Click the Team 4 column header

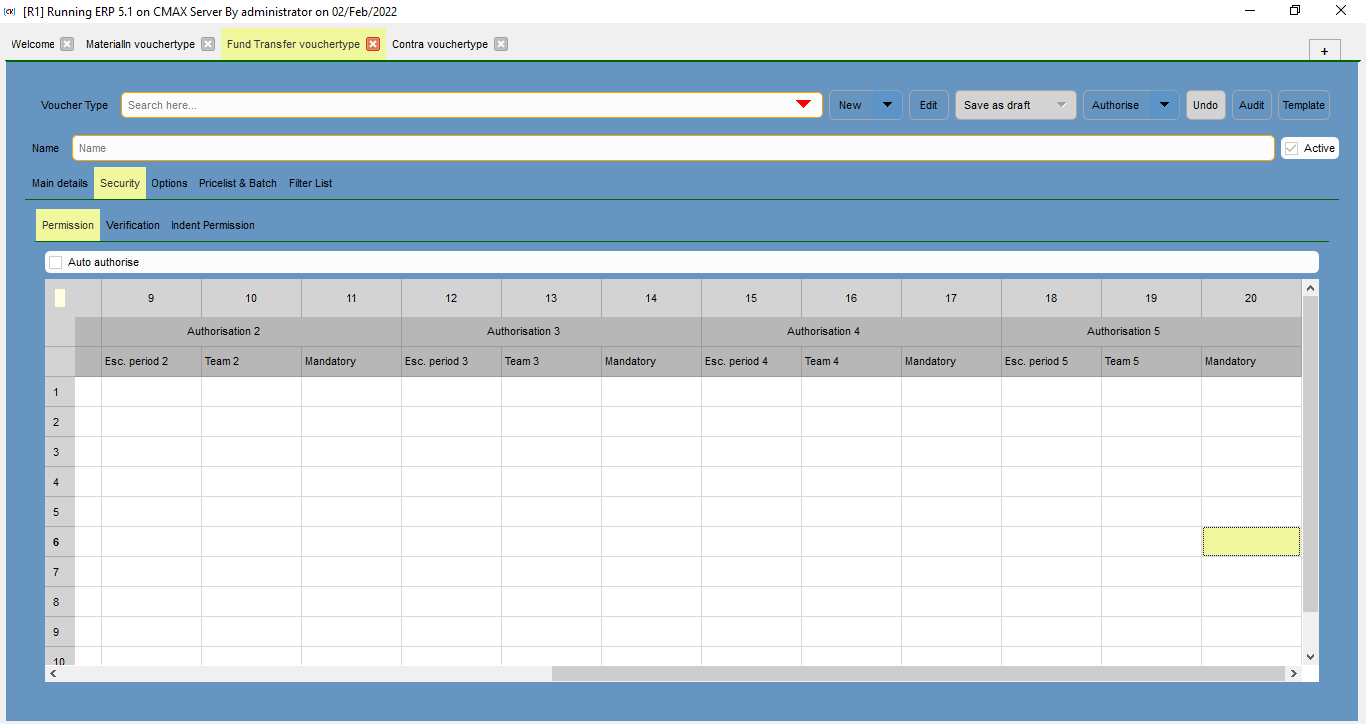(851, 361)
